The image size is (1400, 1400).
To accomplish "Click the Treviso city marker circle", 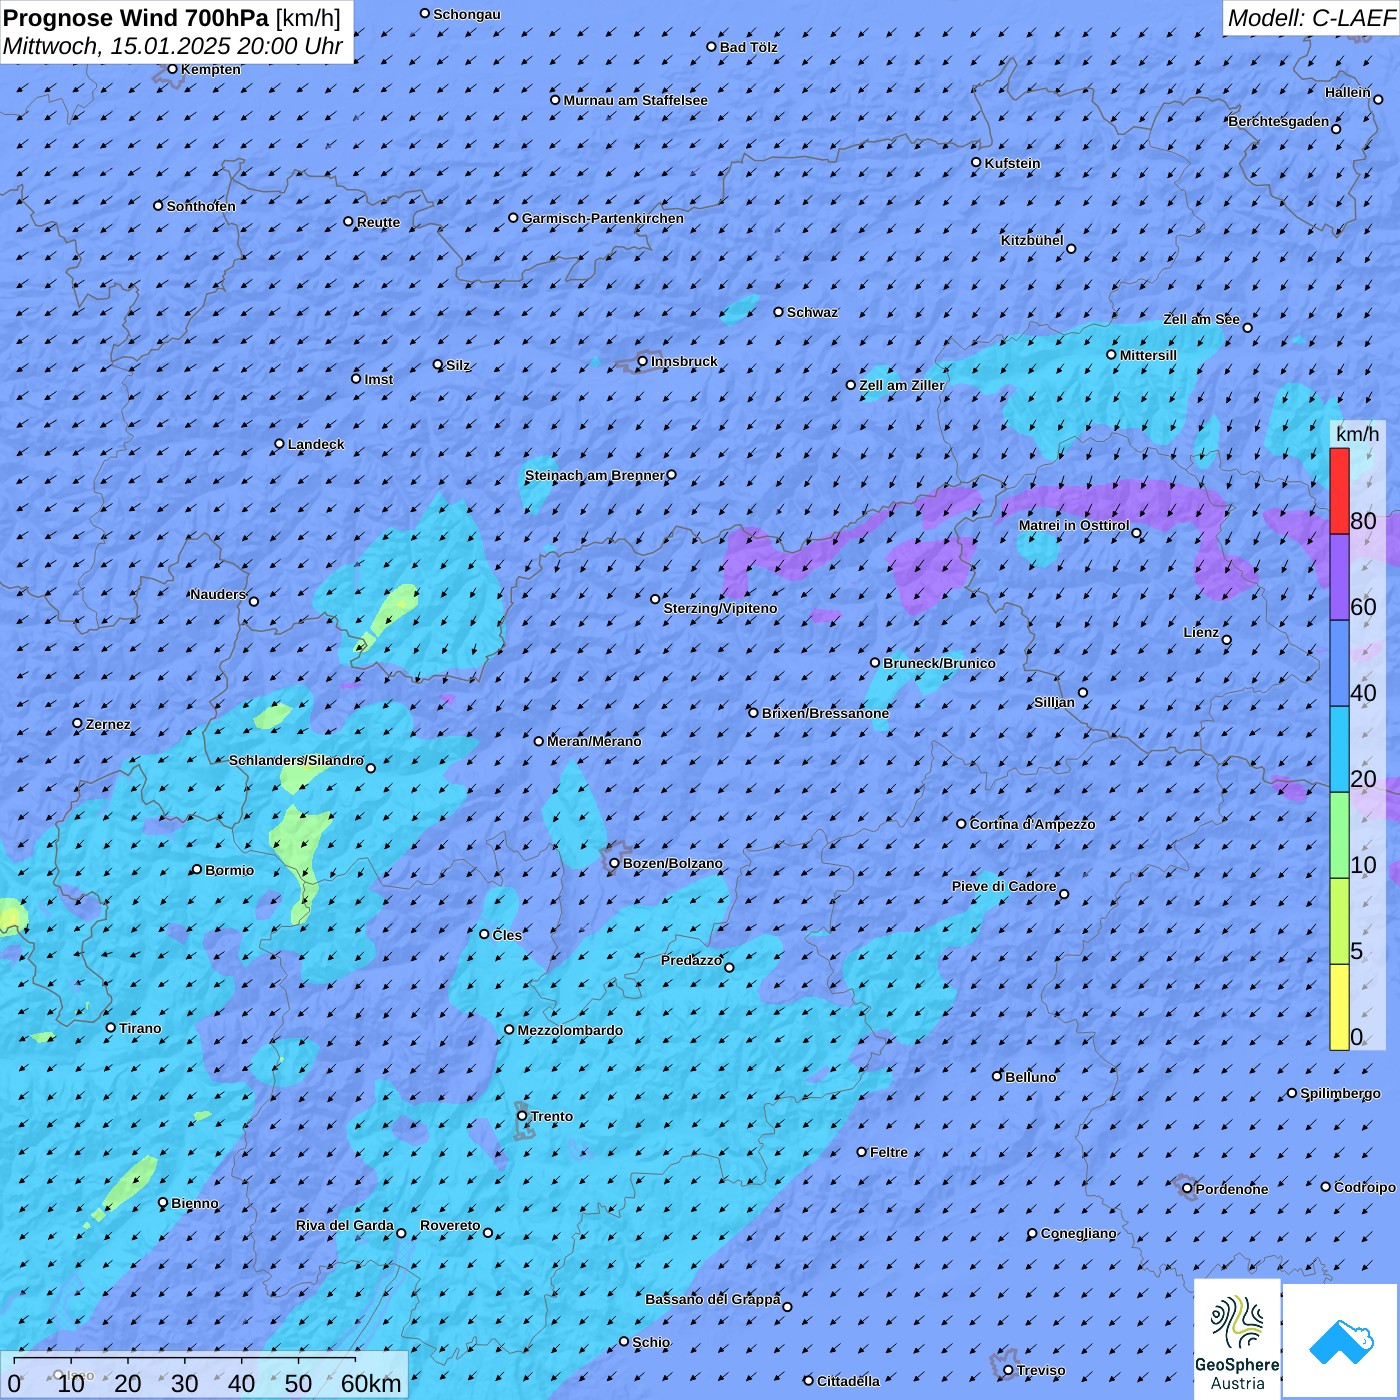I will (x=1009, y=1370).
